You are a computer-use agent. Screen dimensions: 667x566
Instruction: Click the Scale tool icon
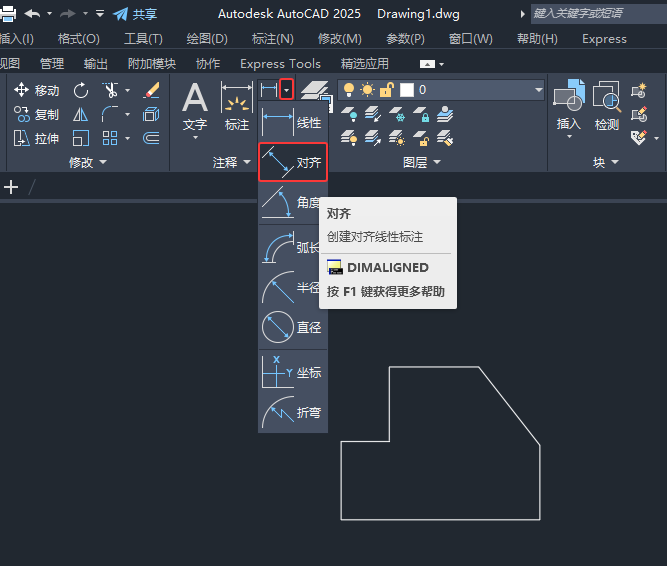pos(80,138)
